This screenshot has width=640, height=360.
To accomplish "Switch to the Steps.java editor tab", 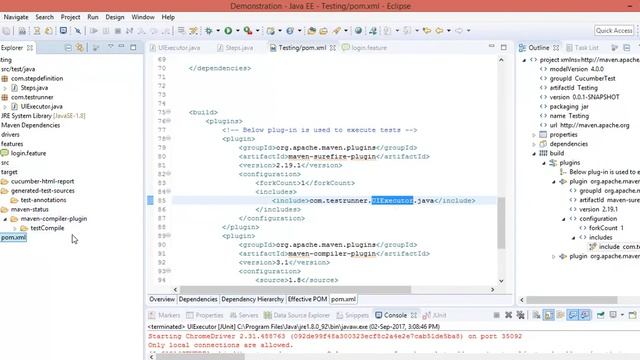I will click(235, 48).
